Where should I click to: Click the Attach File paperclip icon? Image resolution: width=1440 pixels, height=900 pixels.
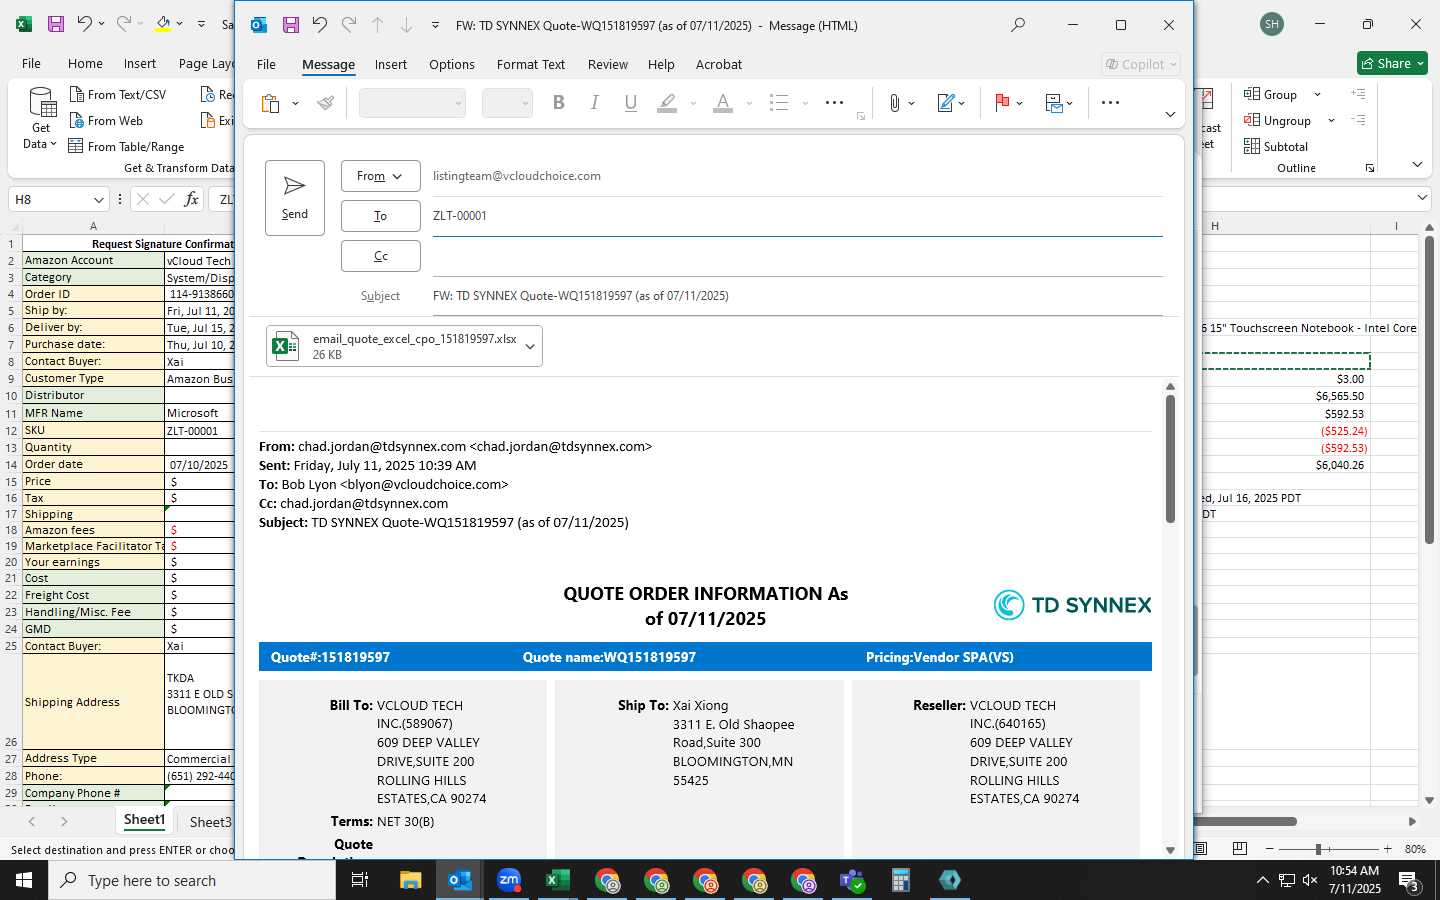(x=895, y=103)
